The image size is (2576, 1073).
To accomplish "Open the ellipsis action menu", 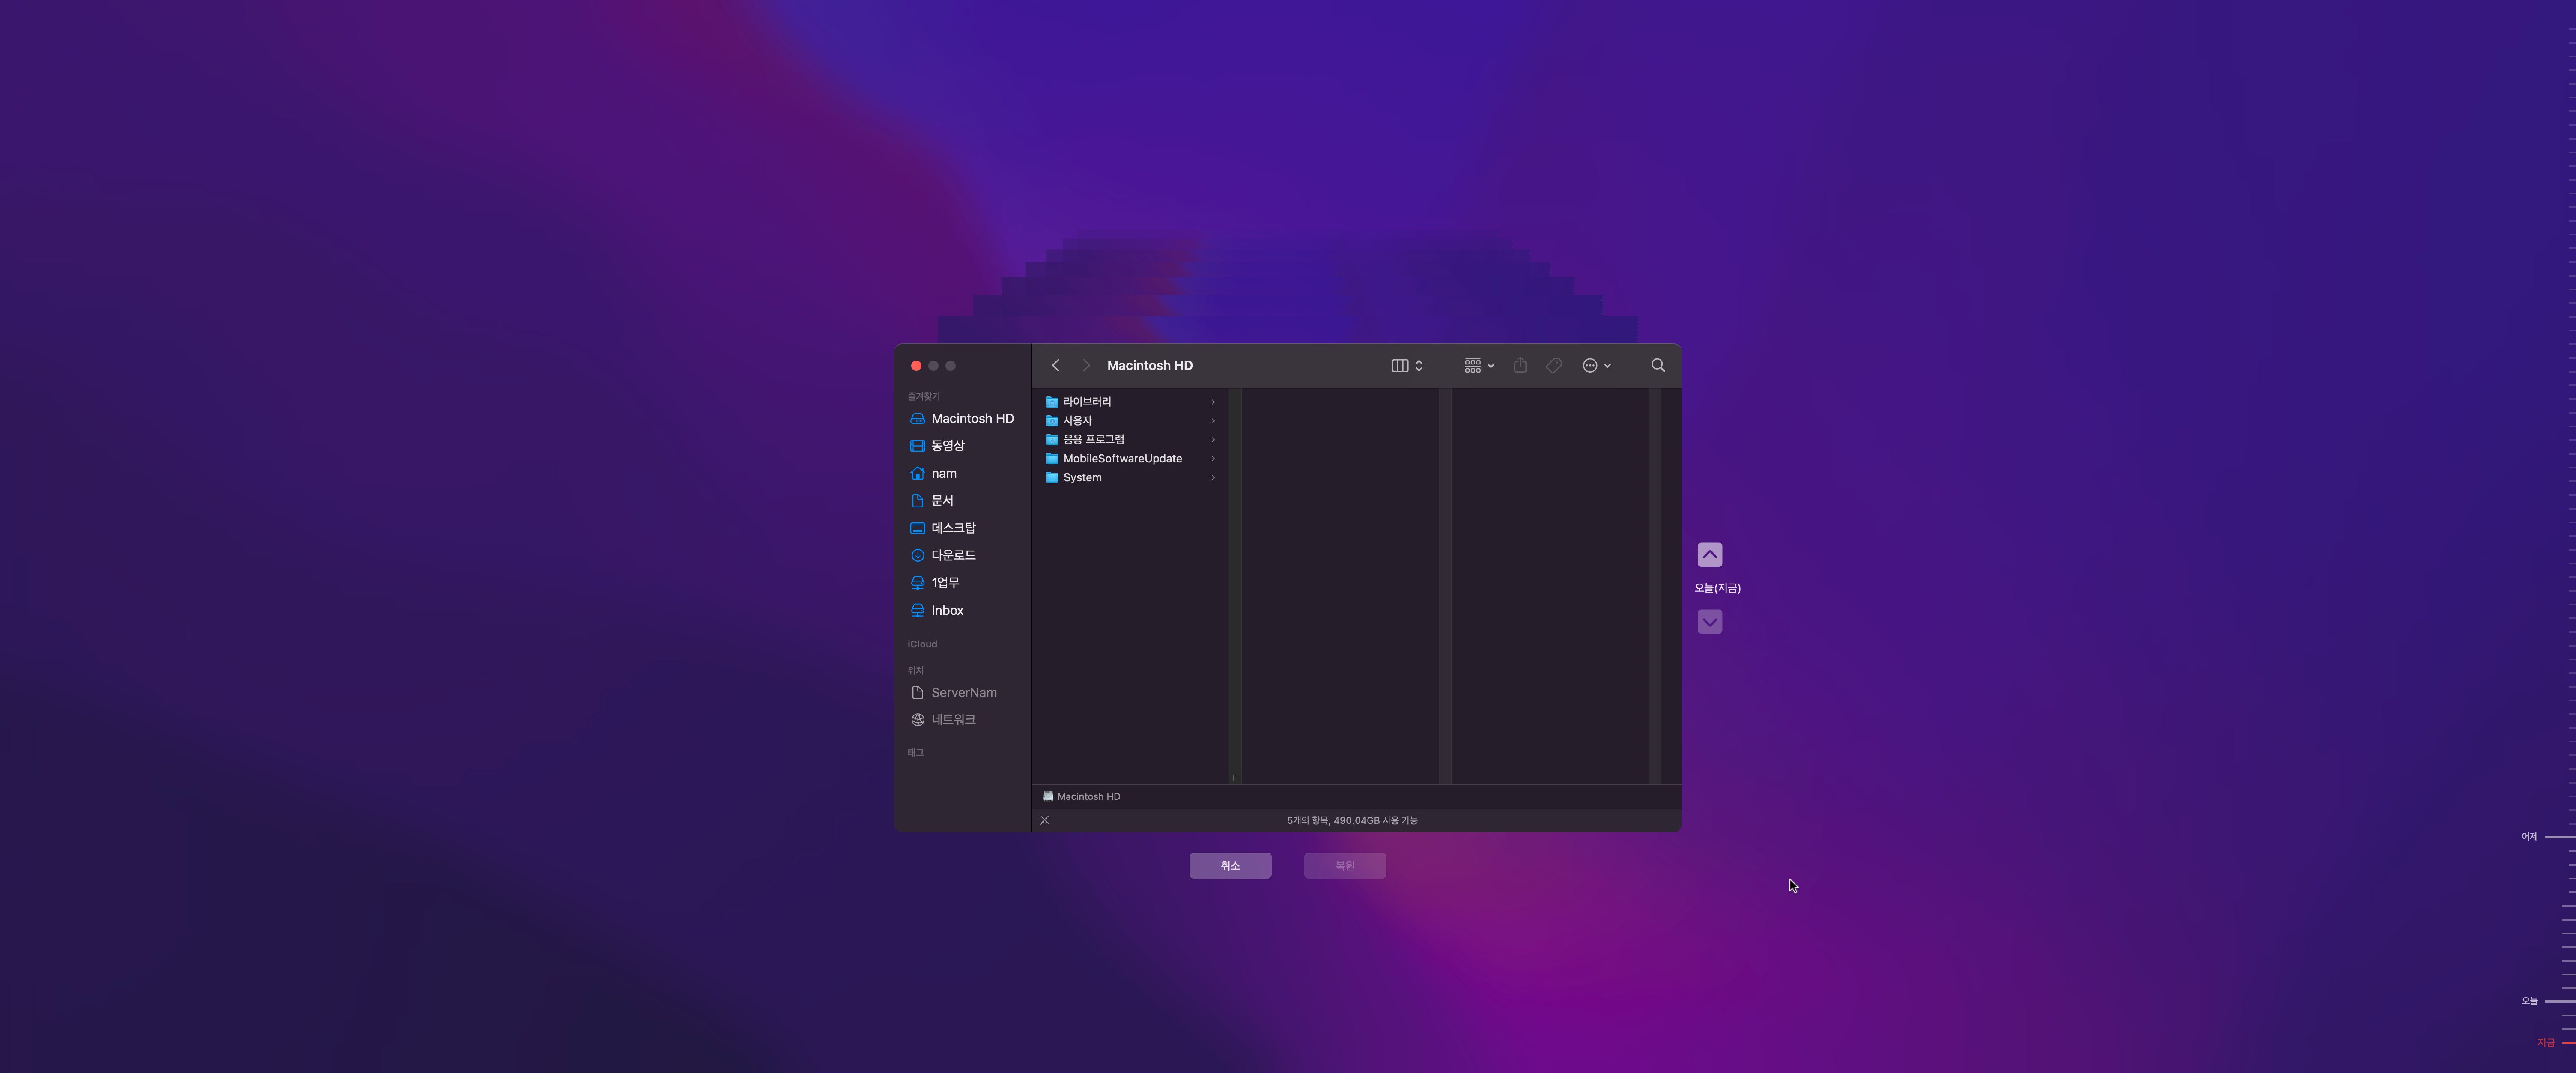I will pyautogui.click(x=1596, y=365).
